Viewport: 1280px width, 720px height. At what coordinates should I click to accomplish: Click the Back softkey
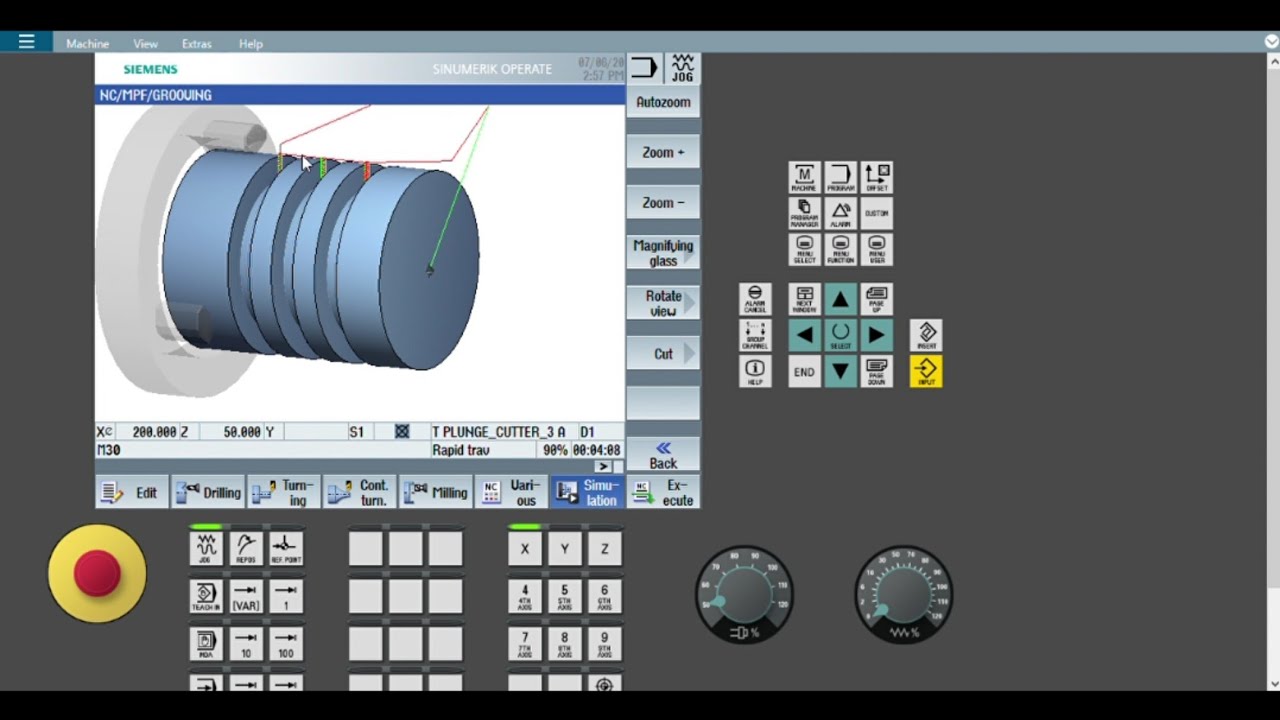(663, 455)
